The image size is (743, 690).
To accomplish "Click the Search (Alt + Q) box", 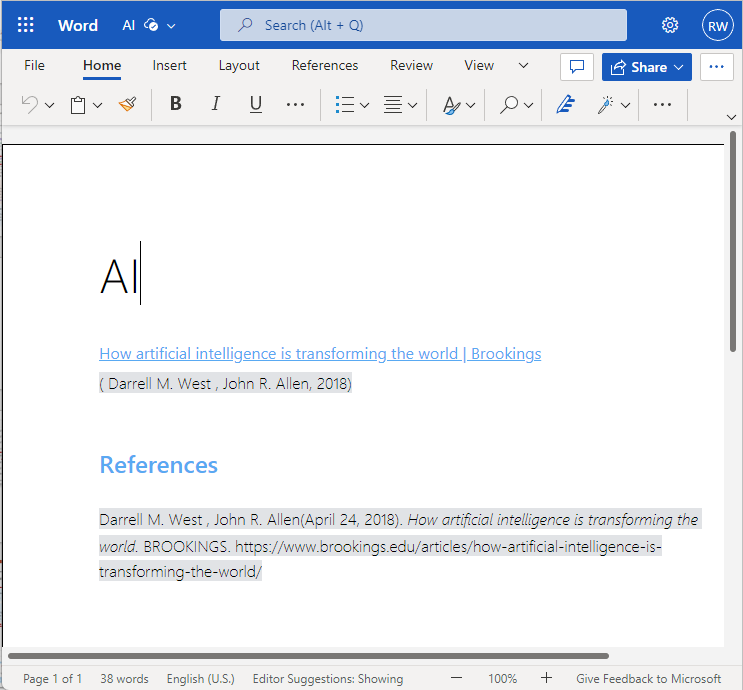I will (423, 25).
